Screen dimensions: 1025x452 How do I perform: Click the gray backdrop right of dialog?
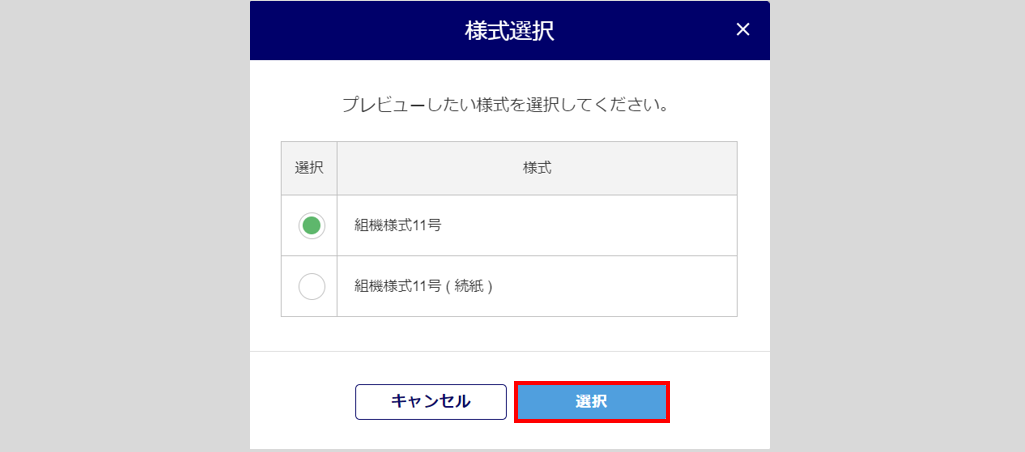pyautogui.click(x=900, y=226)
